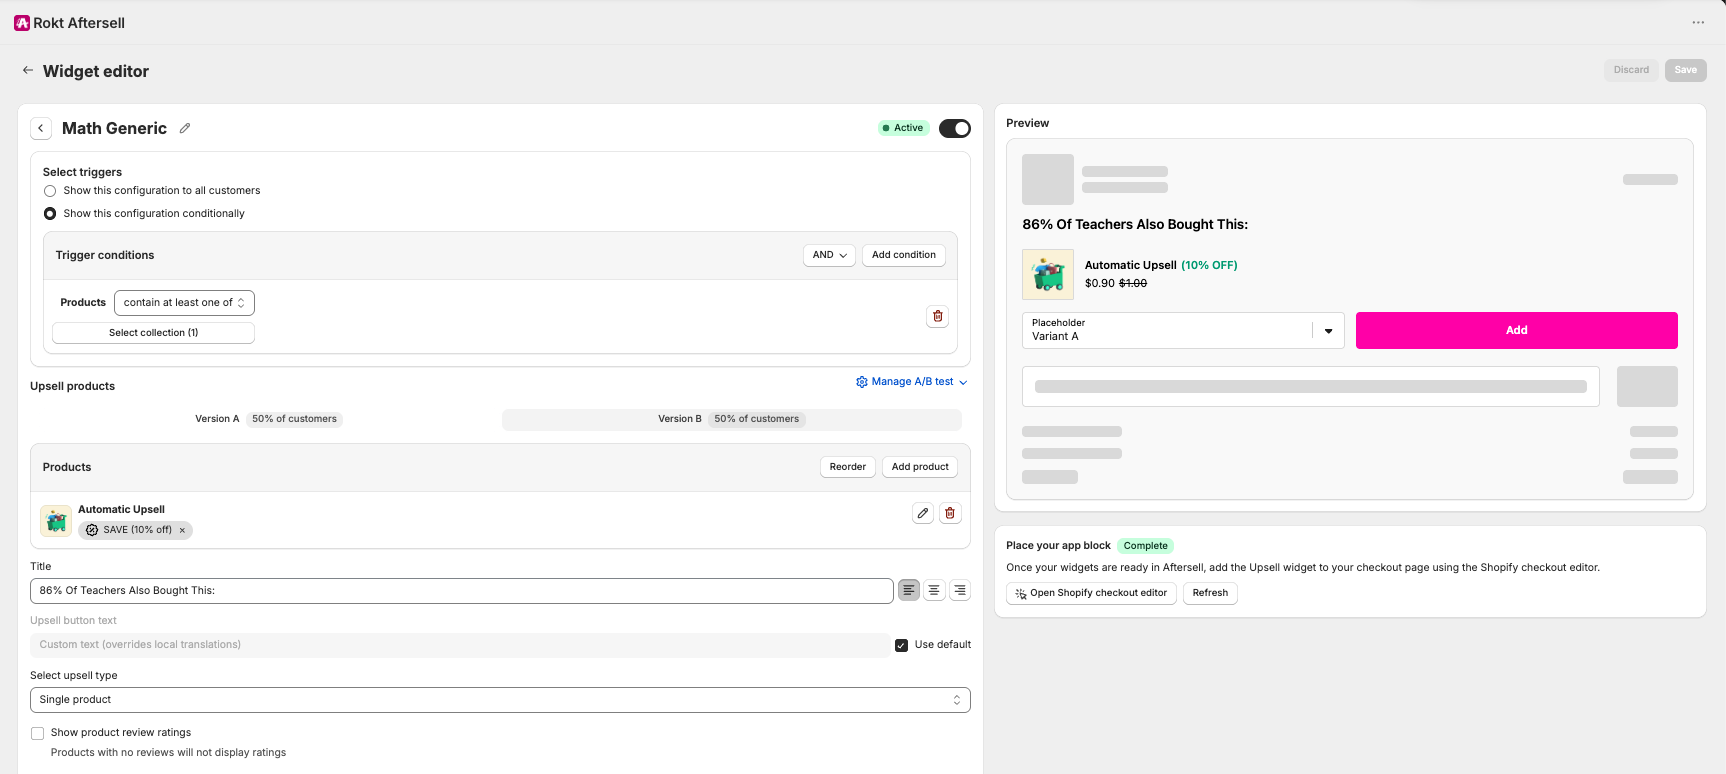Delete the Products trigger condition
Viewport: 1726px width, 774px height.
(x=937, y=316)
